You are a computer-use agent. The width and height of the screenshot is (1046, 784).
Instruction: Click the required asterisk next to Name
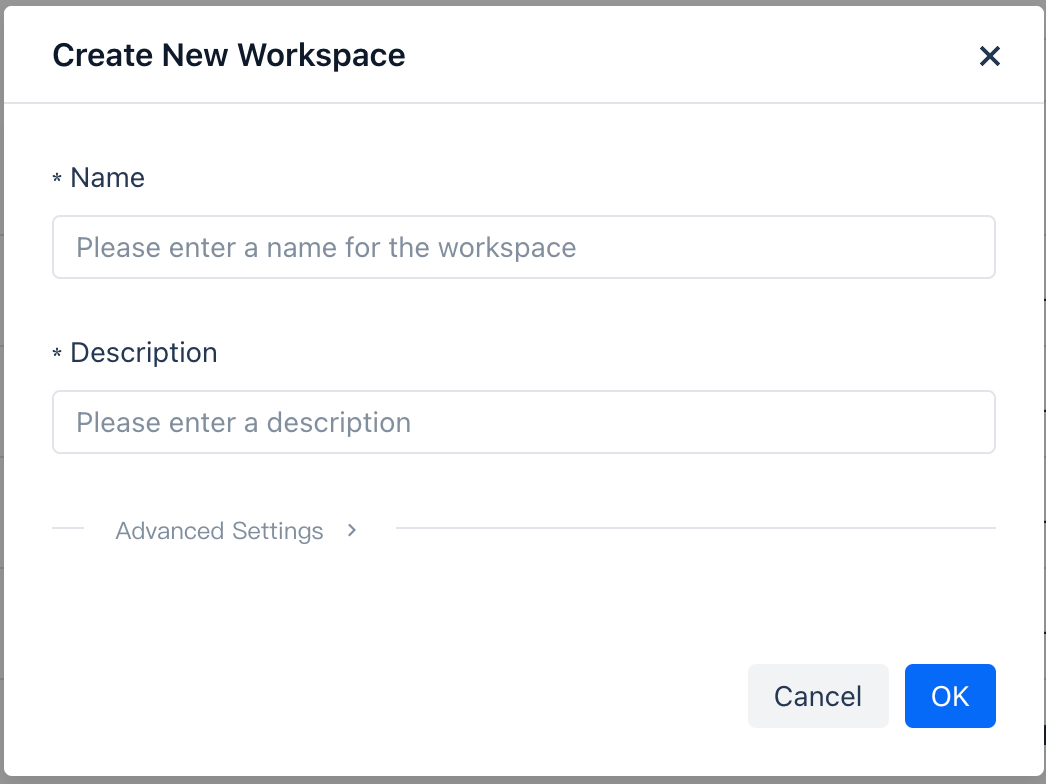57,179
